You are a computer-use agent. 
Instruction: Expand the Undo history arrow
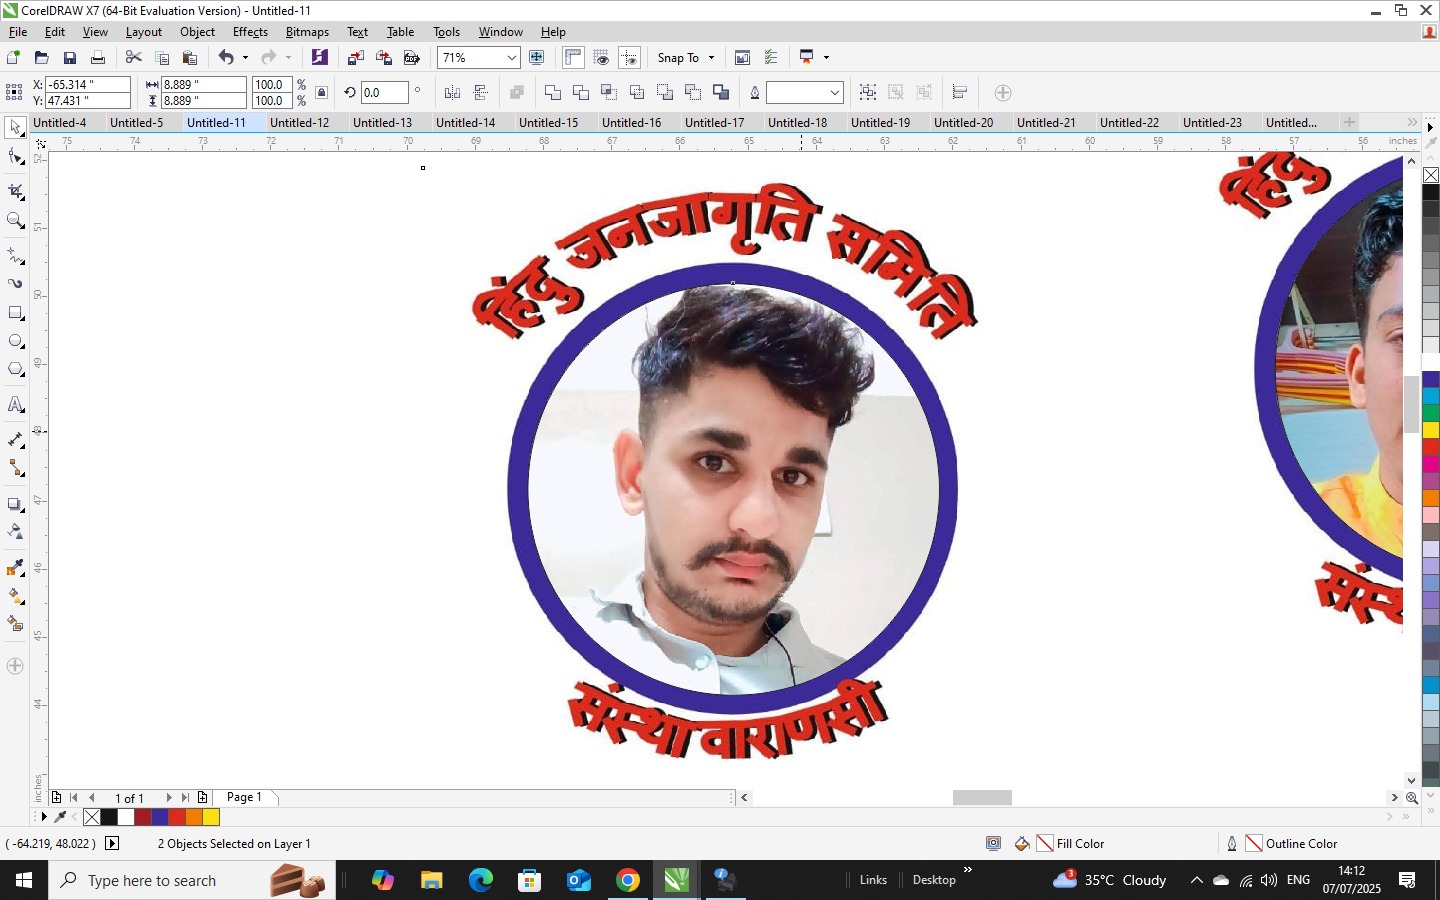coord(245,58)
